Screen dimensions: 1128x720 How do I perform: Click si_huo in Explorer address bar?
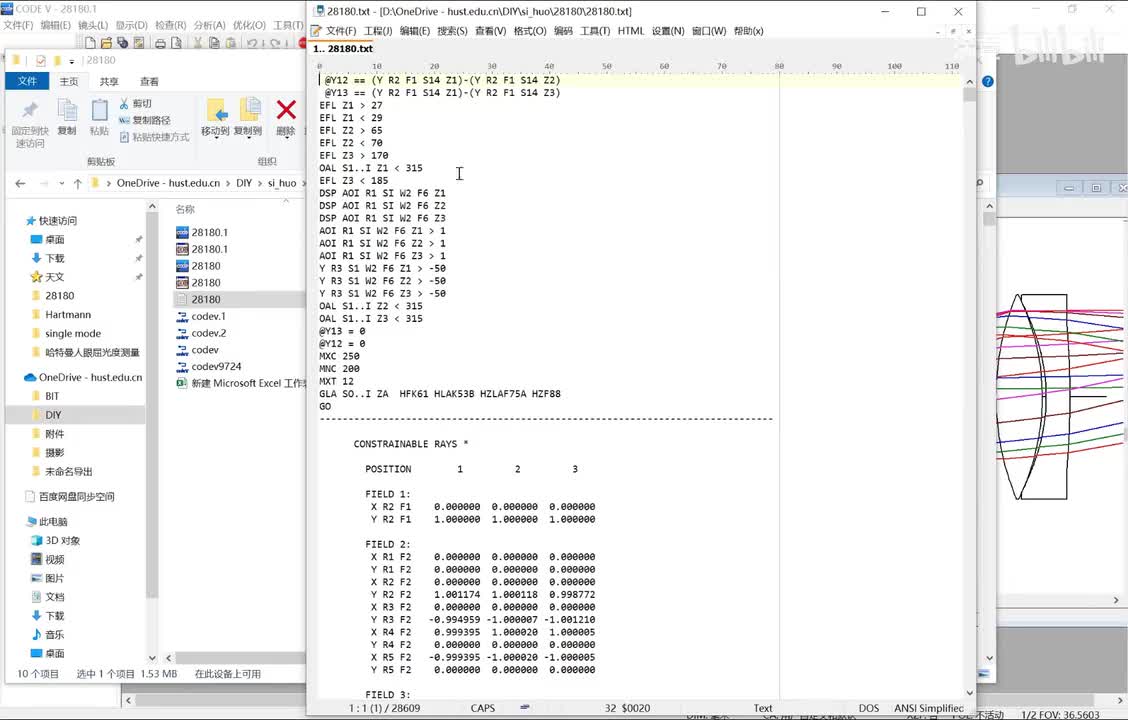(x=282, y=183)
